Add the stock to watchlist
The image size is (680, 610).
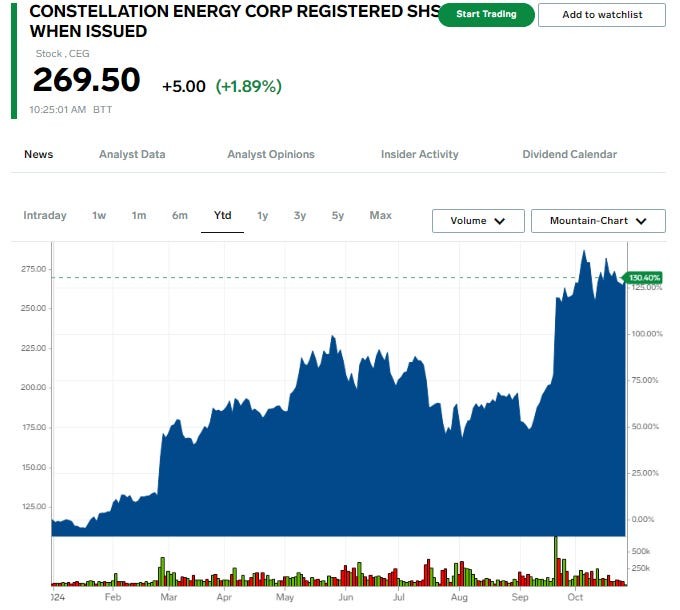[x=601, y=15]
